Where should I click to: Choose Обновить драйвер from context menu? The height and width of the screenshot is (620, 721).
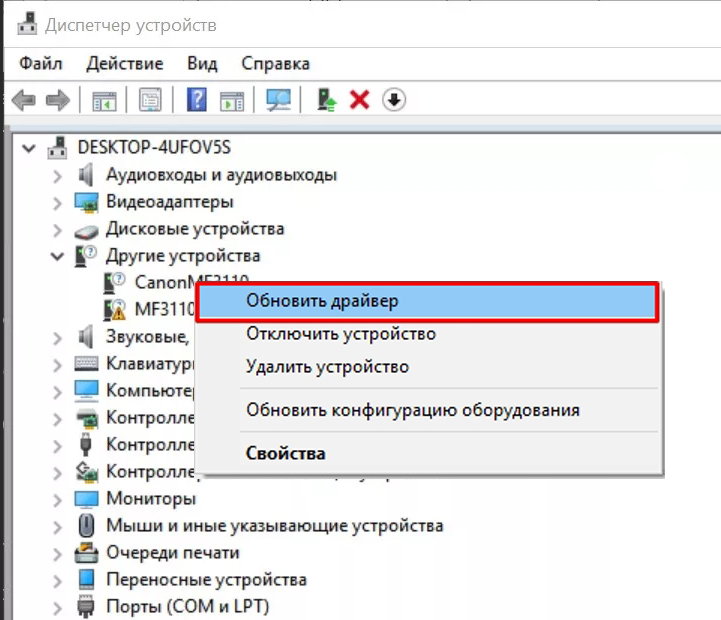point(322,301)
